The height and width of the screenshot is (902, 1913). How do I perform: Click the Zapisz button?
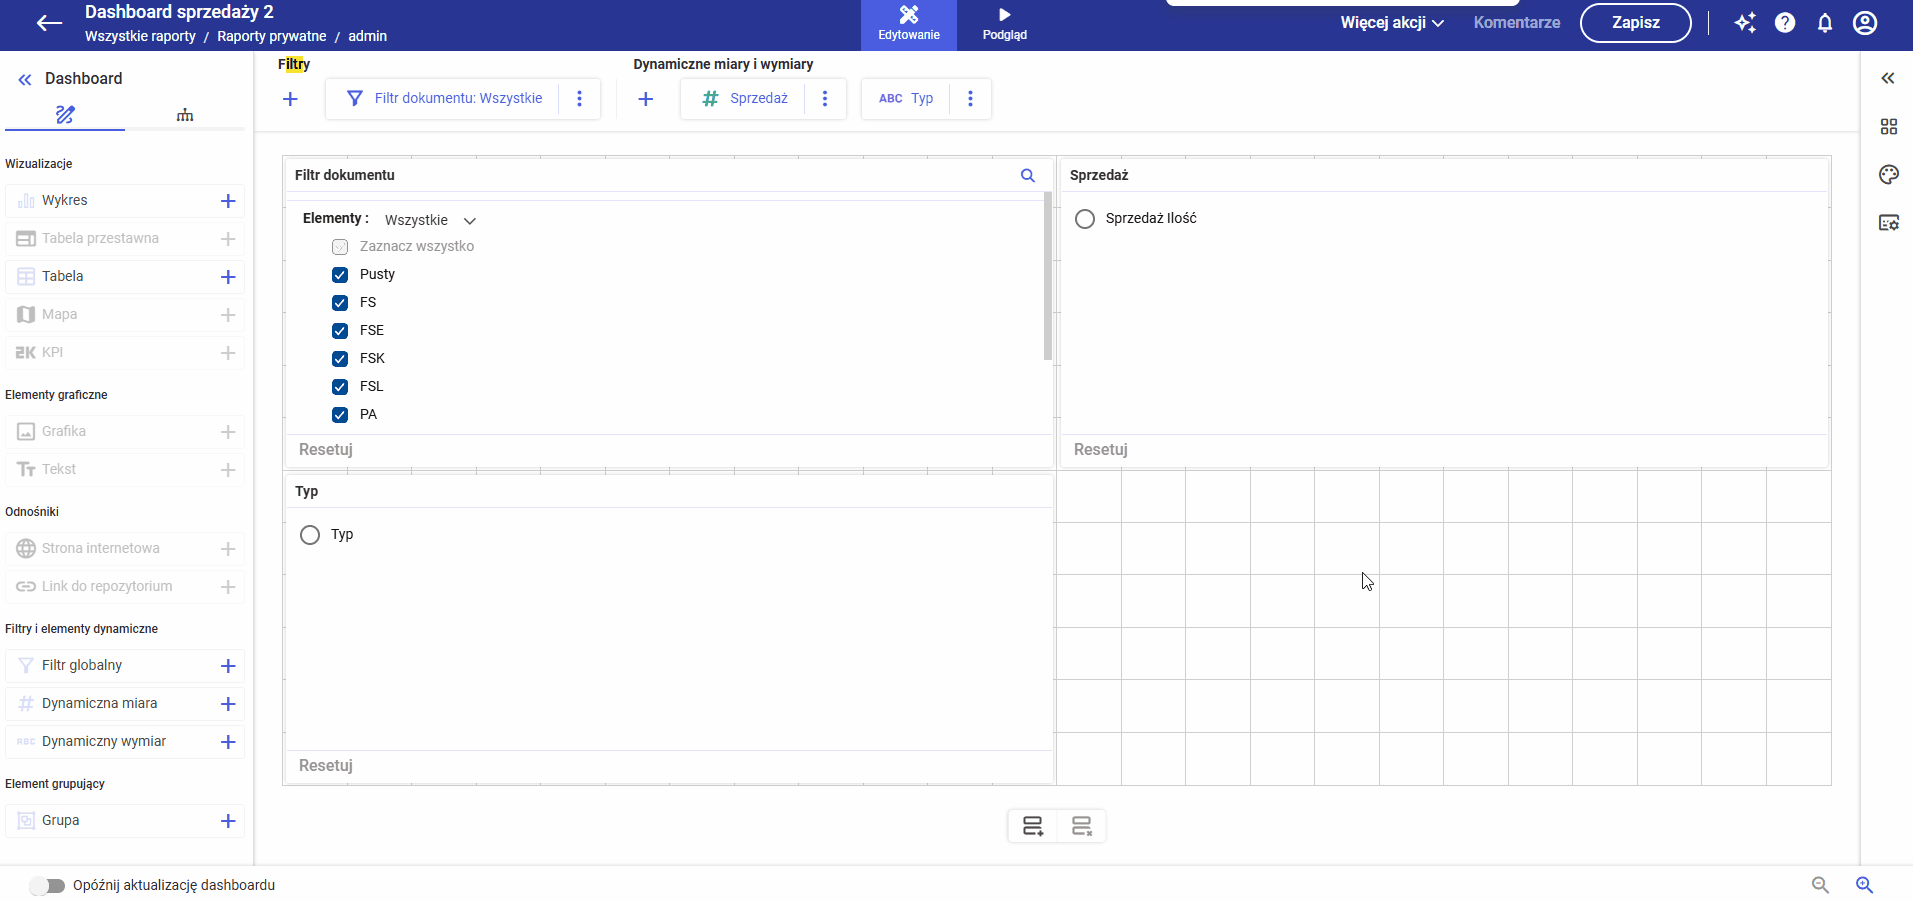1635,23
